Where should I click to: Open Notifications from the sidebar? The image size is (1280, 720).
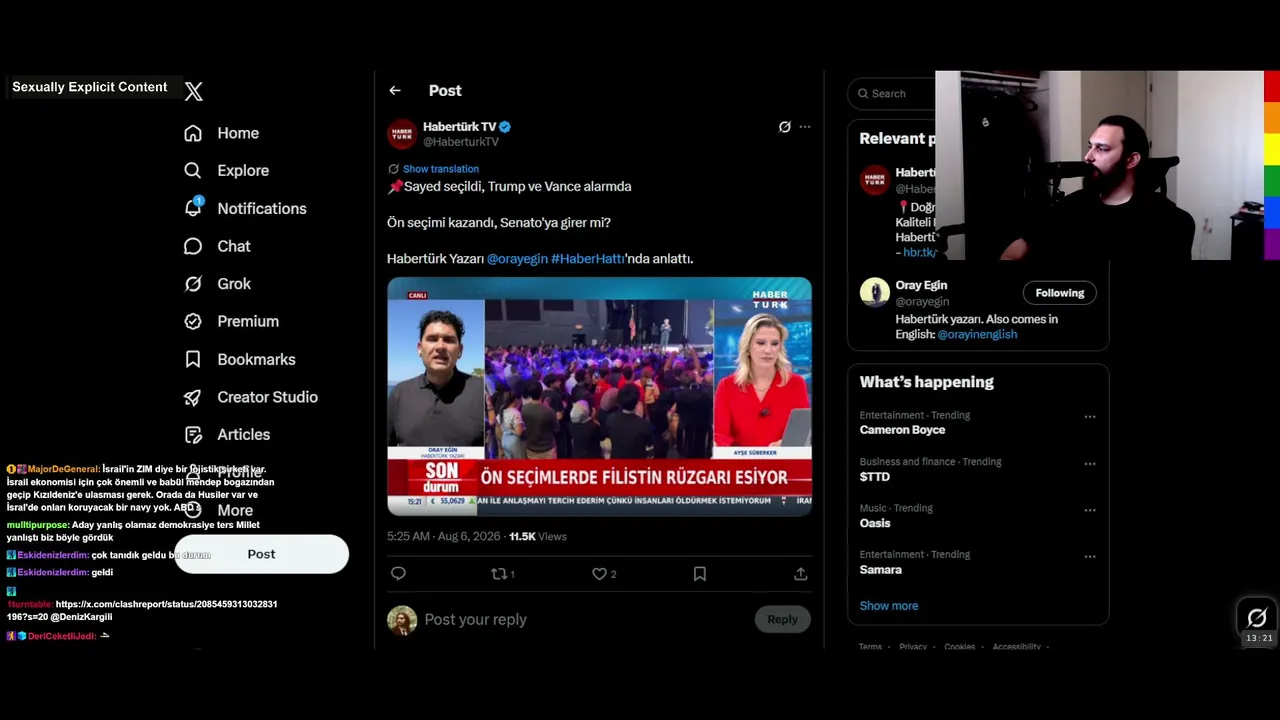coord(245,208)
